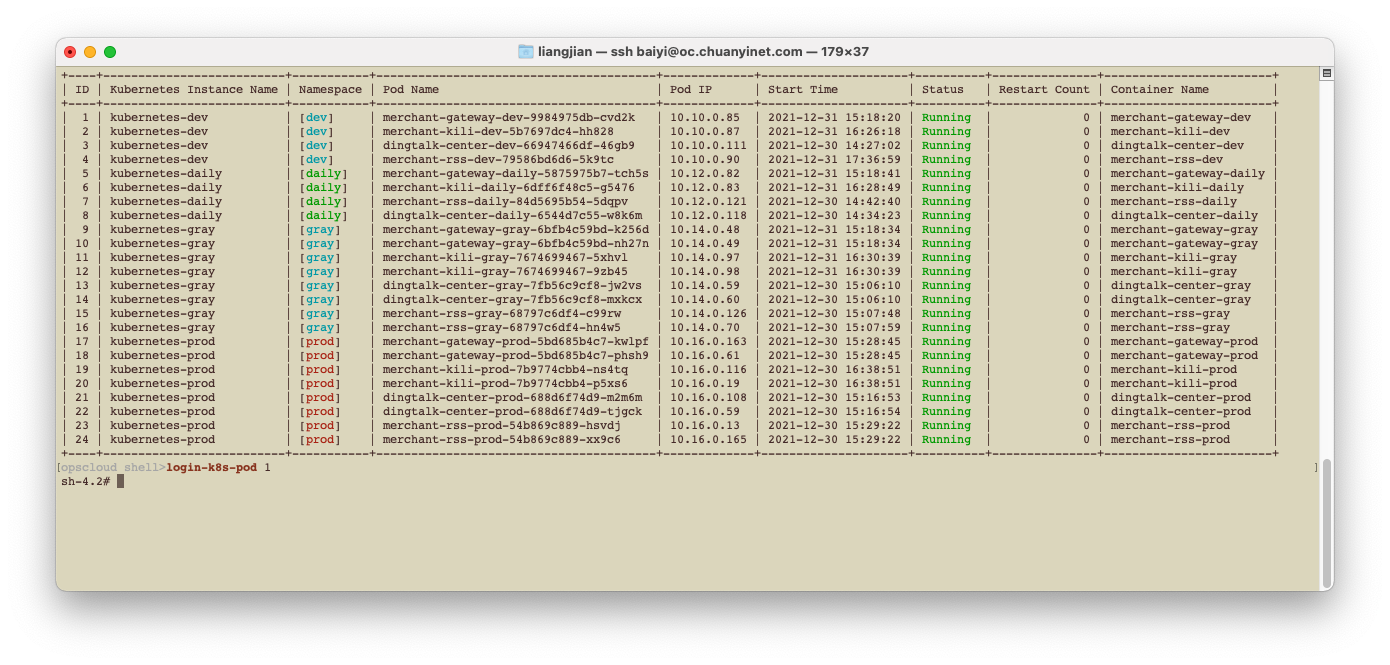This screenshot has width=1390, height=665.
Task: Click the terminal vertical scrollbar thumb
Action: pos(1327,523)
